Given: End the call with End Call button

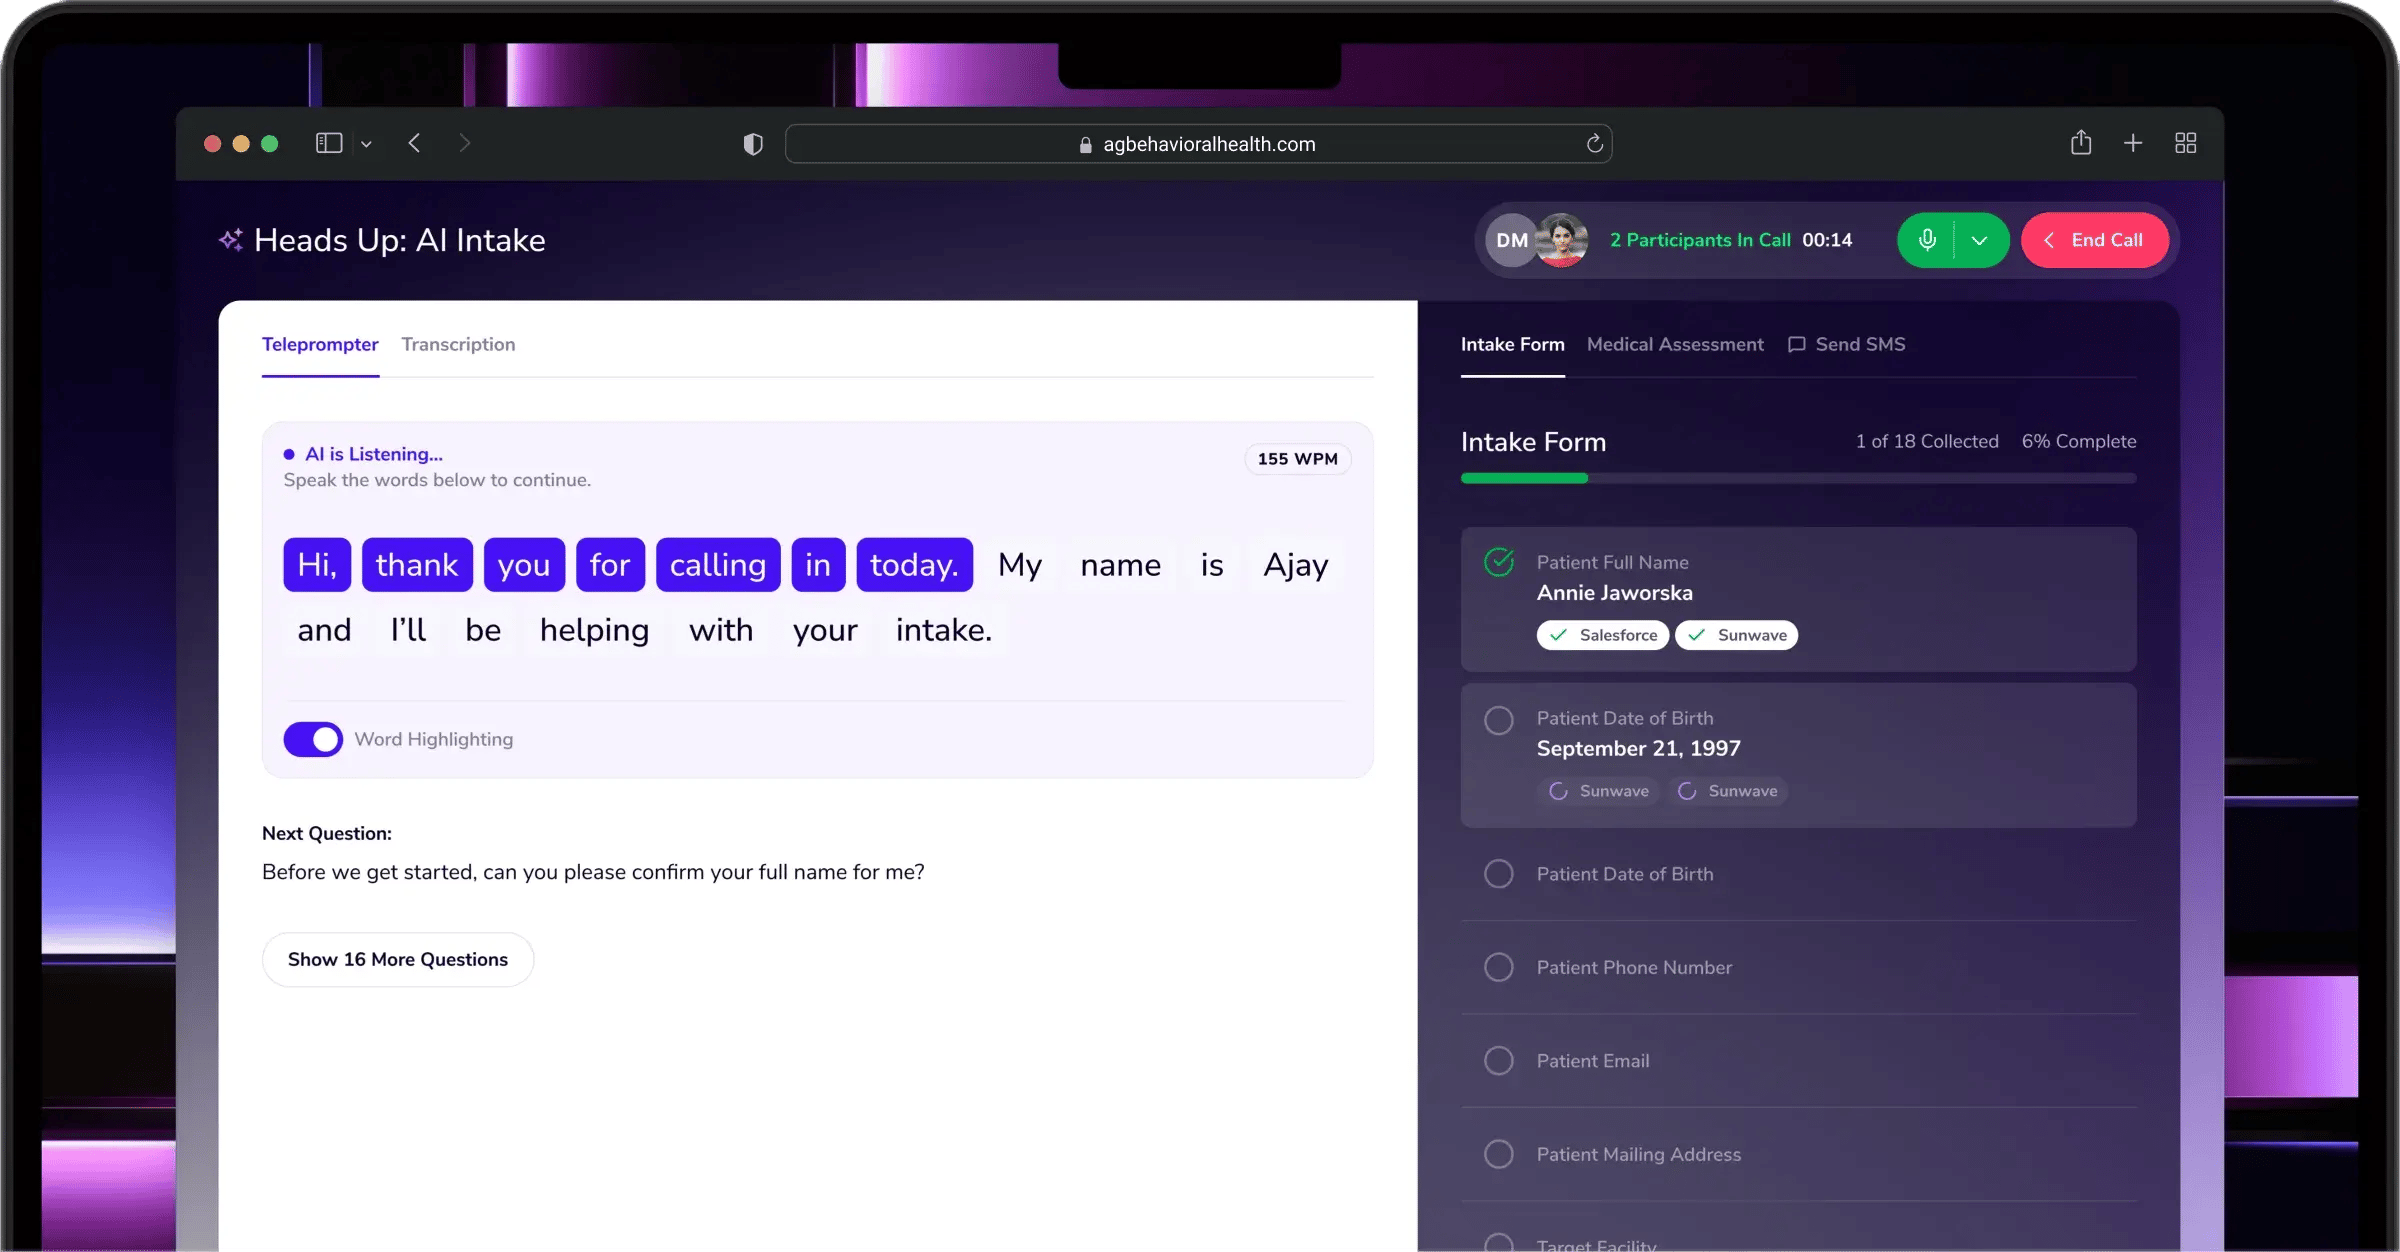Looking at the screenshot, I should pyautogui.click(x=2094, y=240).
